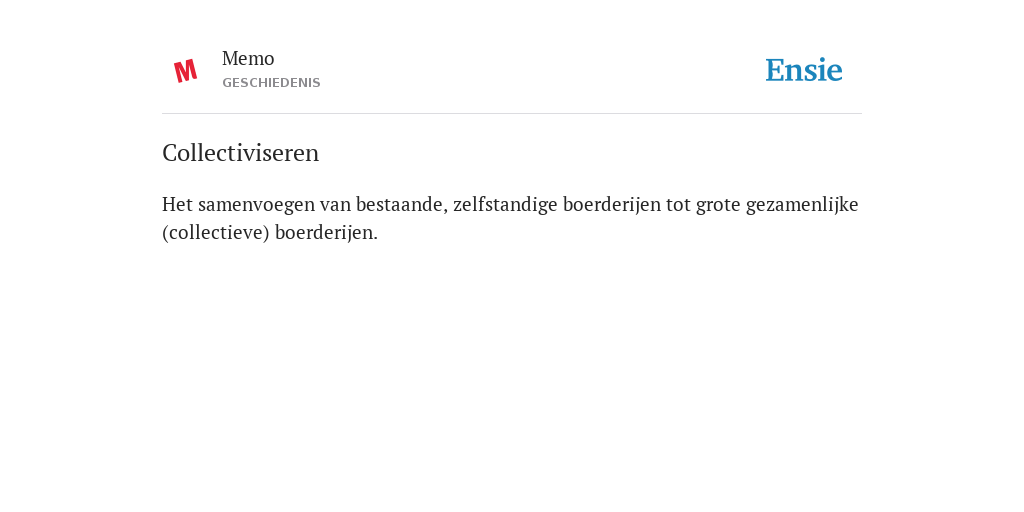The height and width of the screenshot is (512, 1024).
Task: Click the letter 'E' of Ensie logo
Action: pos(774,70)
